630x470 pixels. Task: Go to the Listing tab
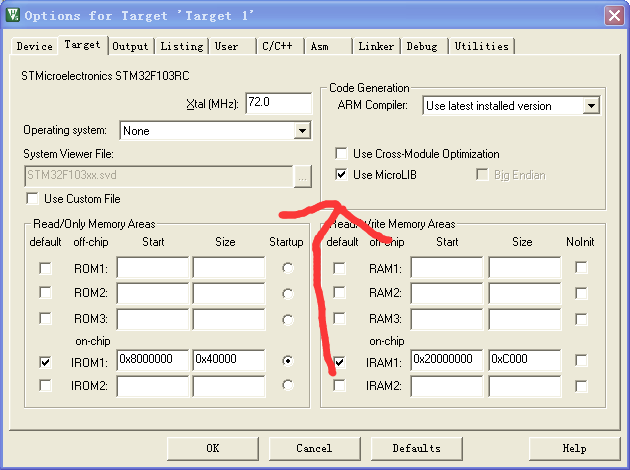[x=182, y=47]
